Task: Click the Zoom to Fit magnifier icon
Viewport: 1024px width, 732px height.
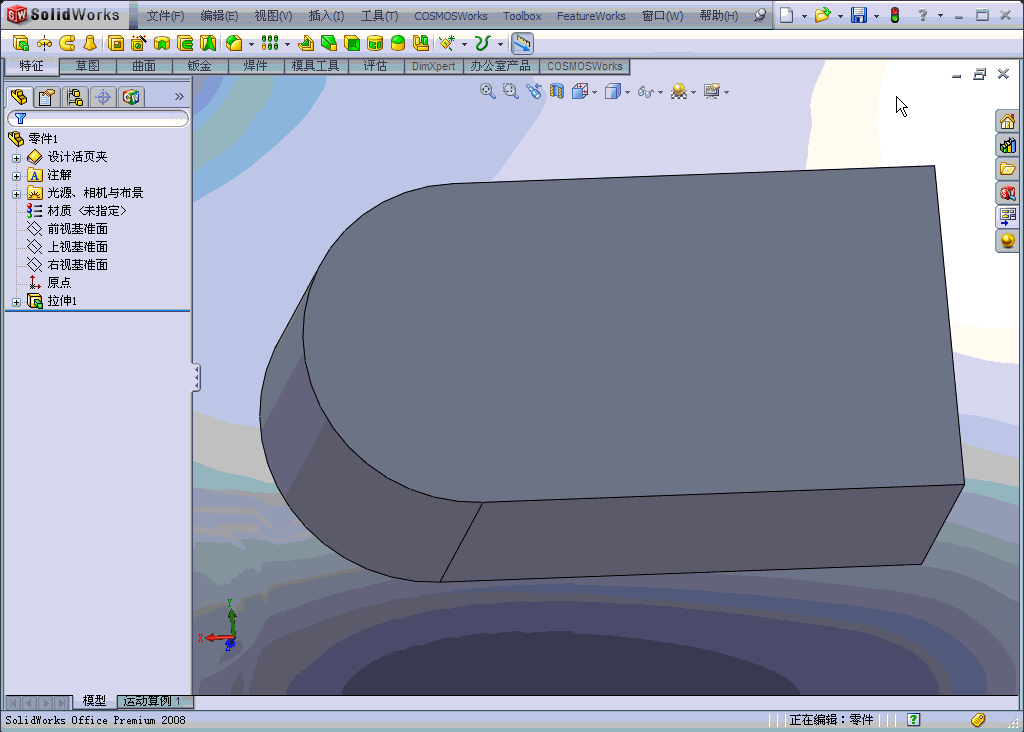Action: pos(487,91)
